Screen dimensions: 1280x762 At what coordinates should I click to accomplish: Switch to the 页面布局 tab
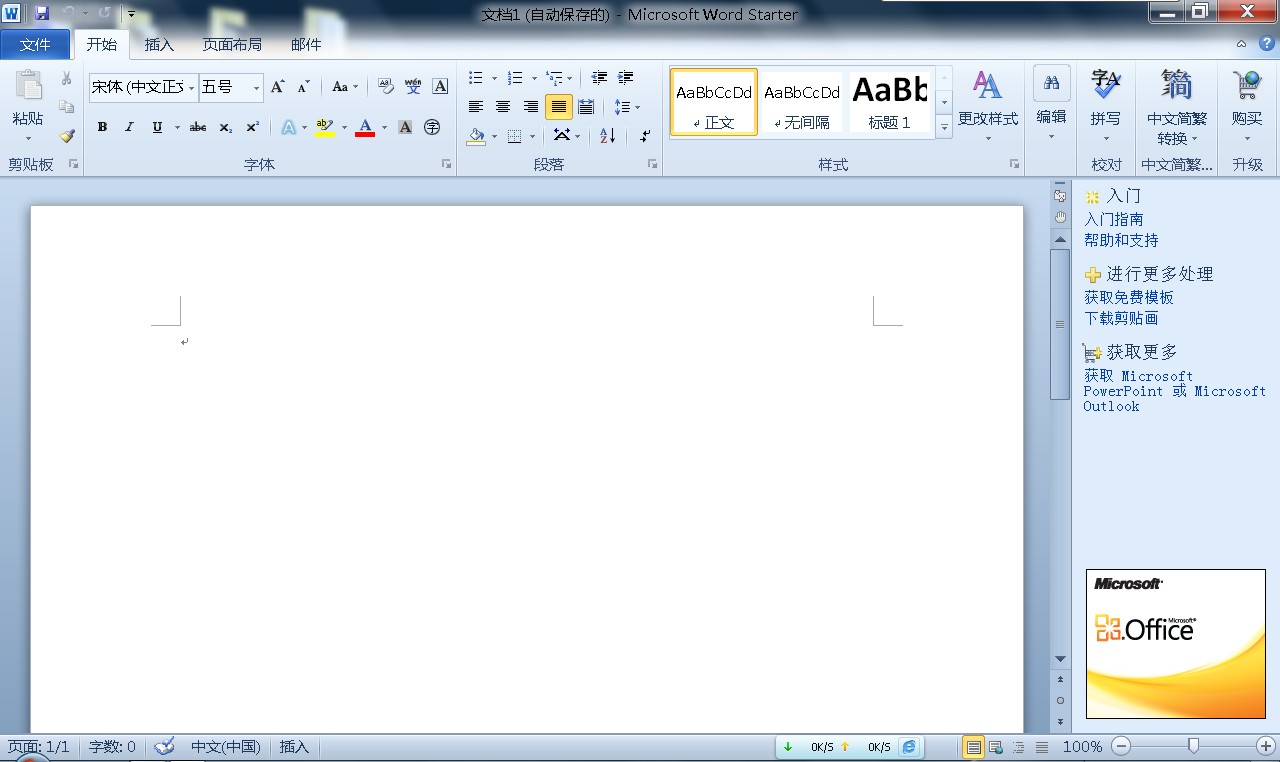click(232, 44)
